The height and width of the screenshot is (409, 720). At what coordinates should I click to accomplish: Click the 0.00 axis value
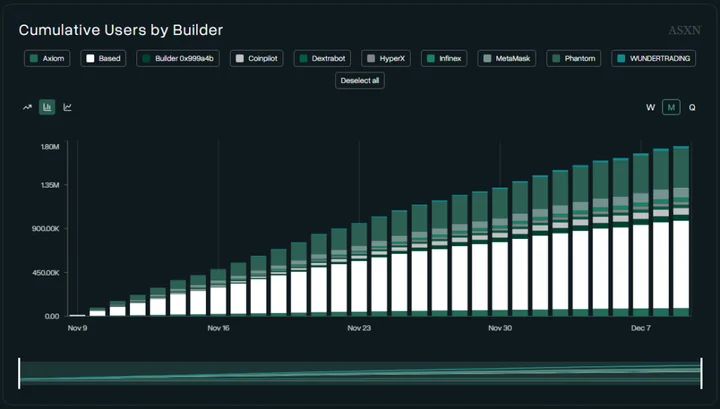[x=52, y=316]
